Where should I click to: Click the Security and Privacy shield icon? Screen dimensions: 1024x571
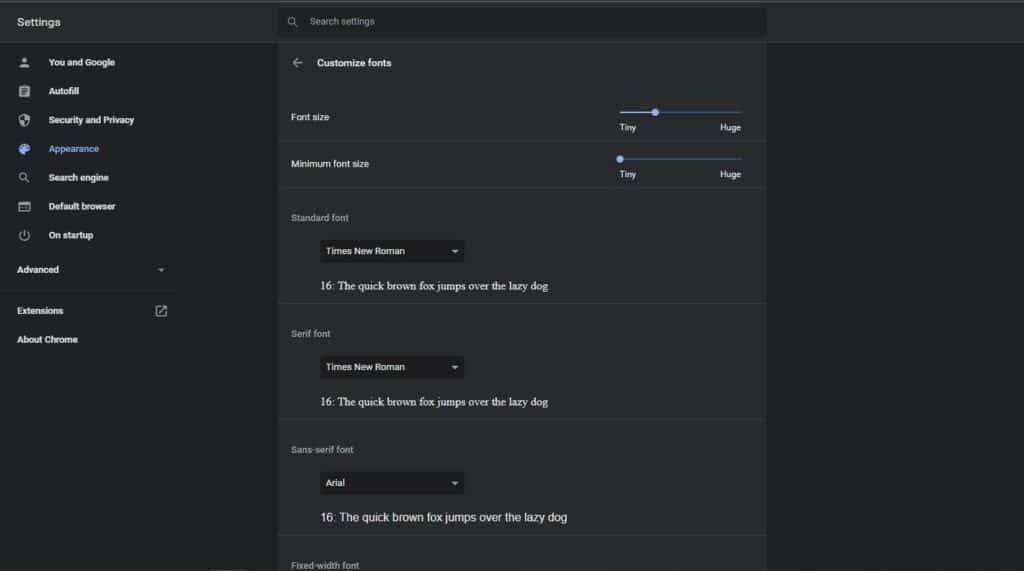[24, 120]
